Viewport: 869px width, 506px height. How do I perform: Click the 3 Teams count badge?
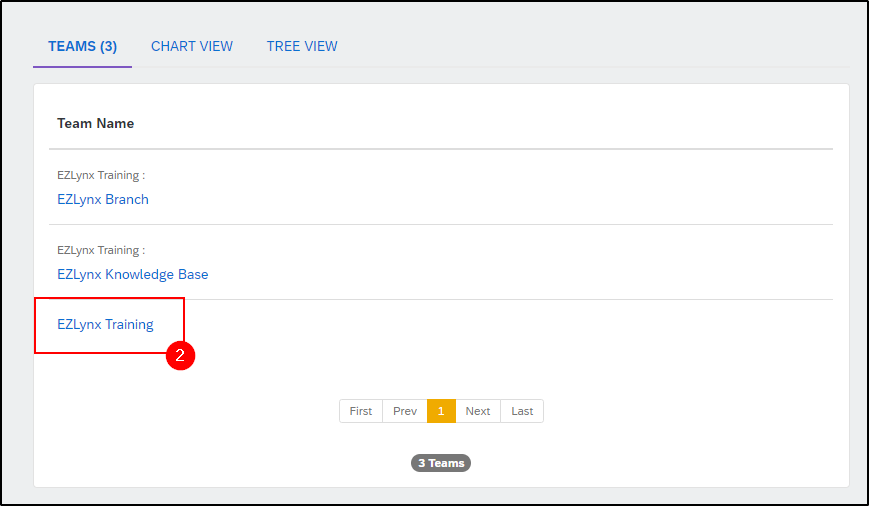pos(441,463)
